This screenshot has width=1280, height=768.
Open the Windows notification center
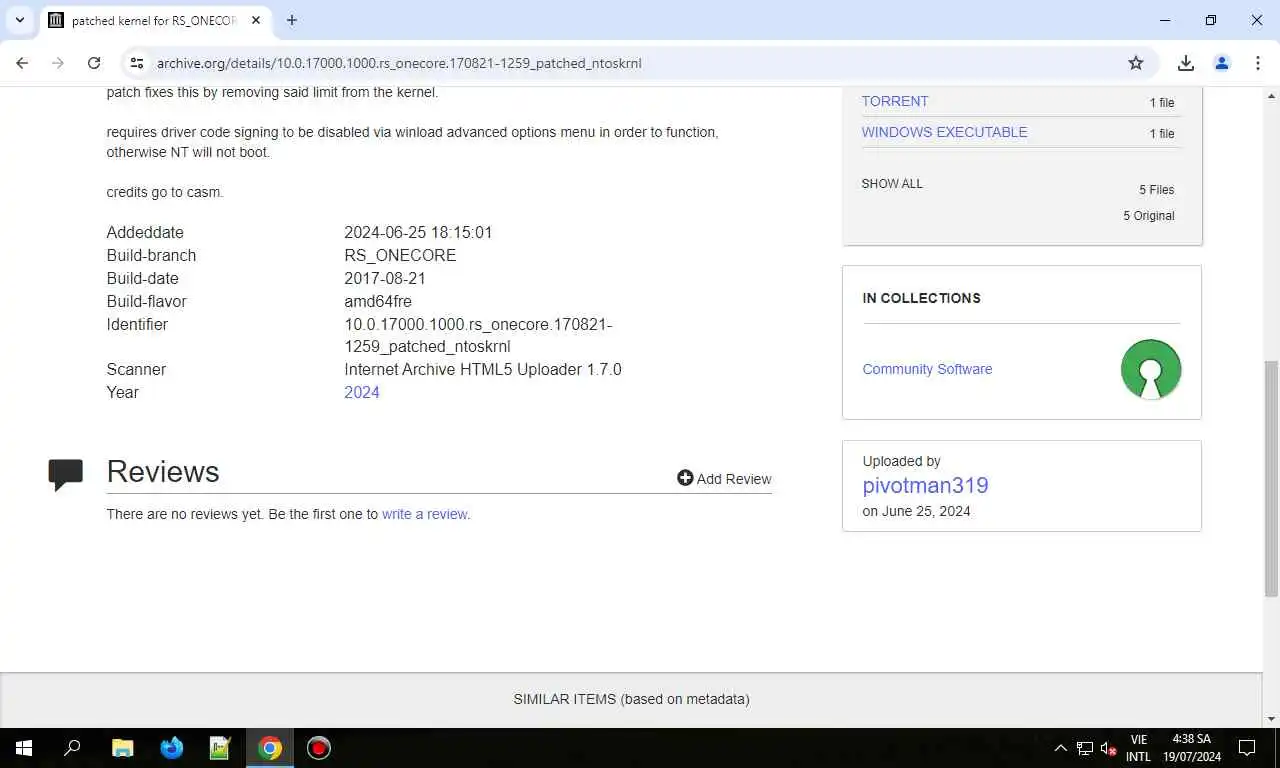(x=1247, y=748)
